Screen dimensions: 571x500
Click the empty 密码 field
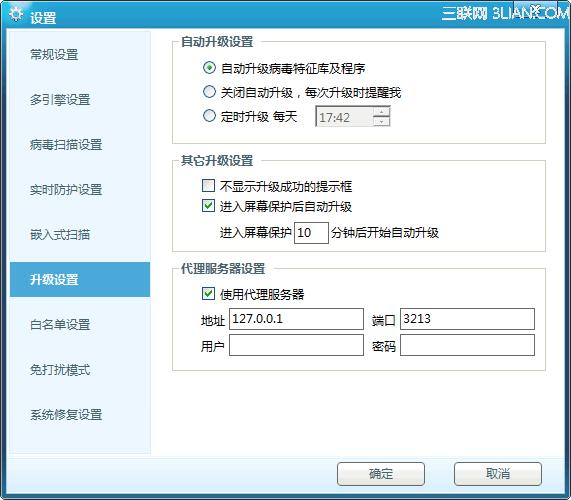467,345
